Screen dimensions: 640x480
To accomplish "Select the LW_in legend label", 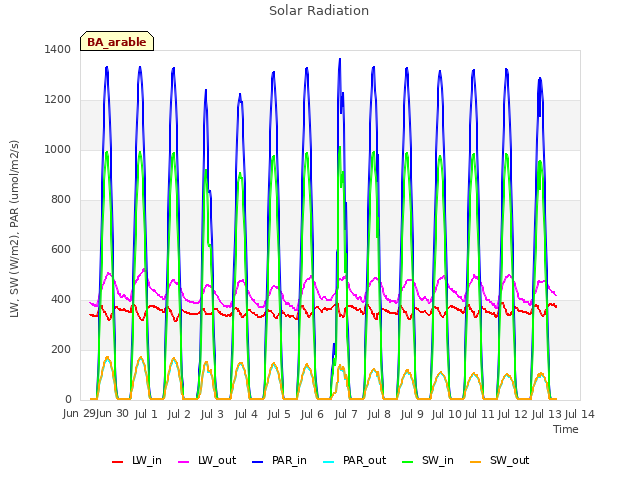I will click(x=147, y=460).
